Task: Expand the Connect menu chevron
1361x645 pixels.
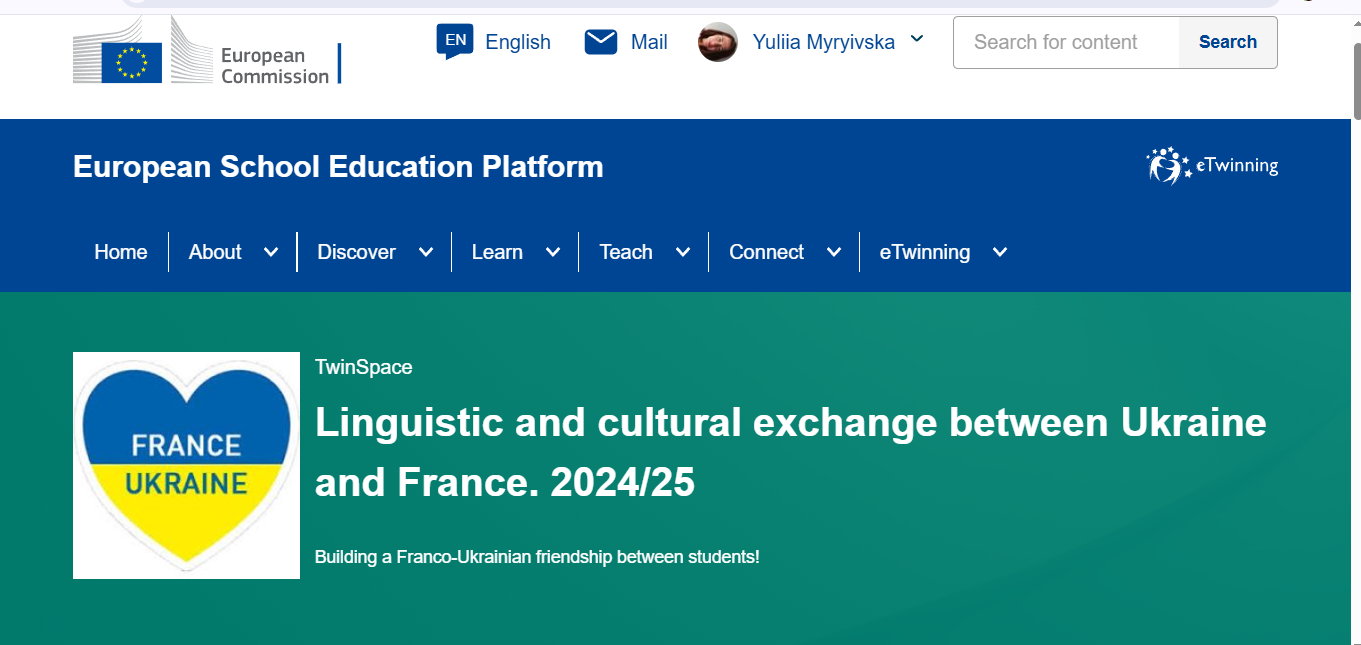Action: coord(834,252)
